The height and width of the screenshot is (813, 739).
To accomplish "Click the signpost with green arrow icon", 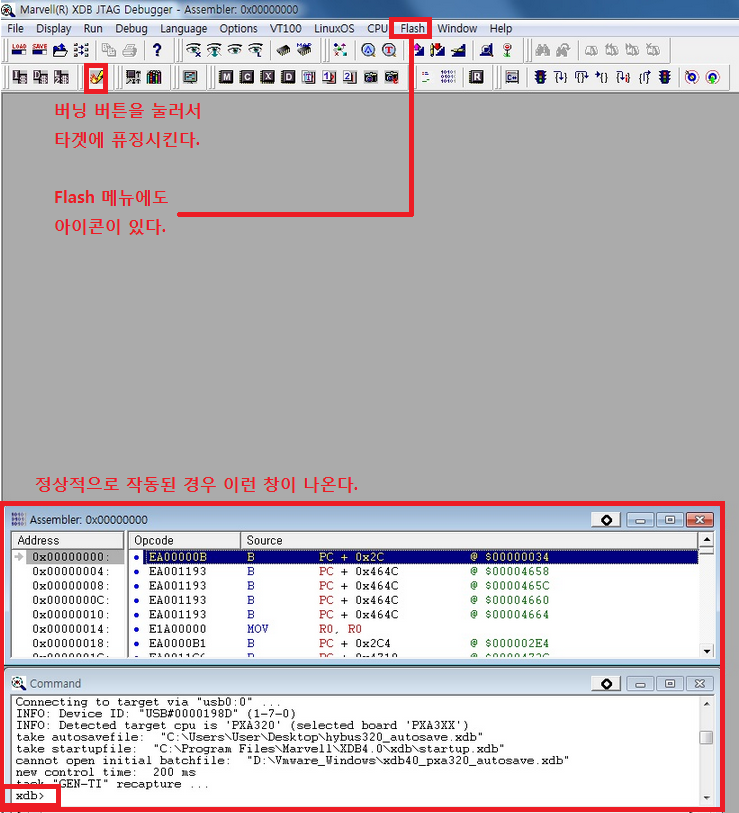I will coord(507,50).
